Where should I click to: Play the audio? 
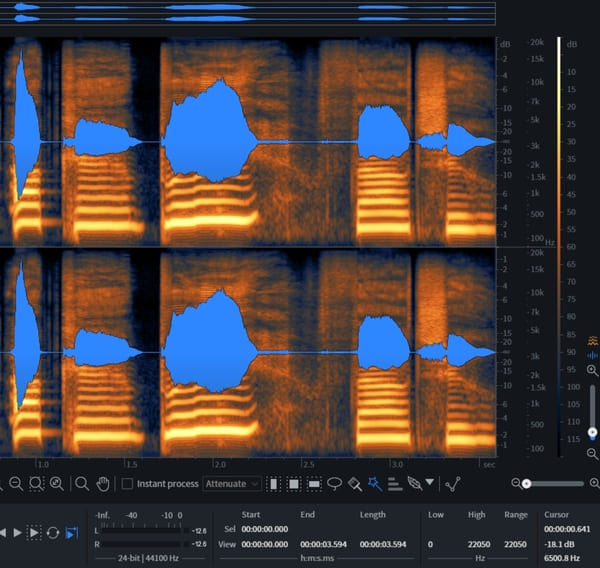point(17,532)
